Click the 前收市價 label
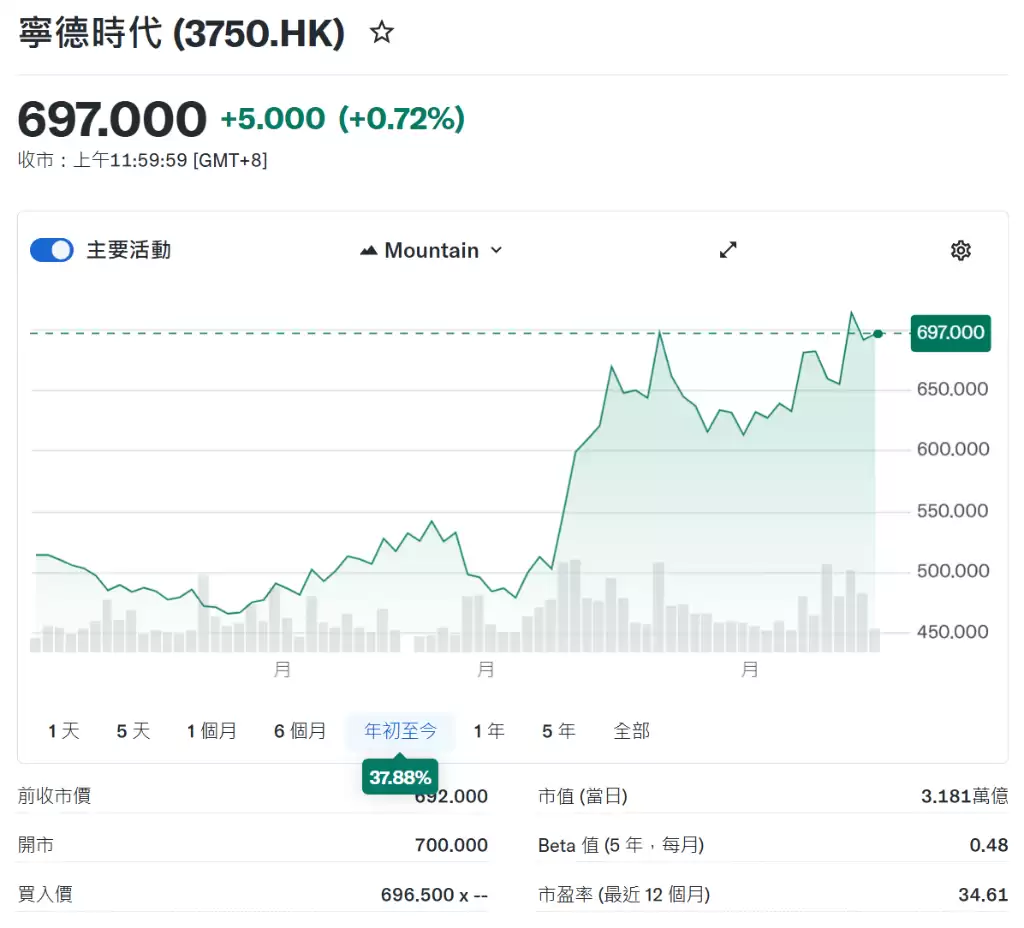Viewport: 1024px width, 928px height. tap(54, 796)
